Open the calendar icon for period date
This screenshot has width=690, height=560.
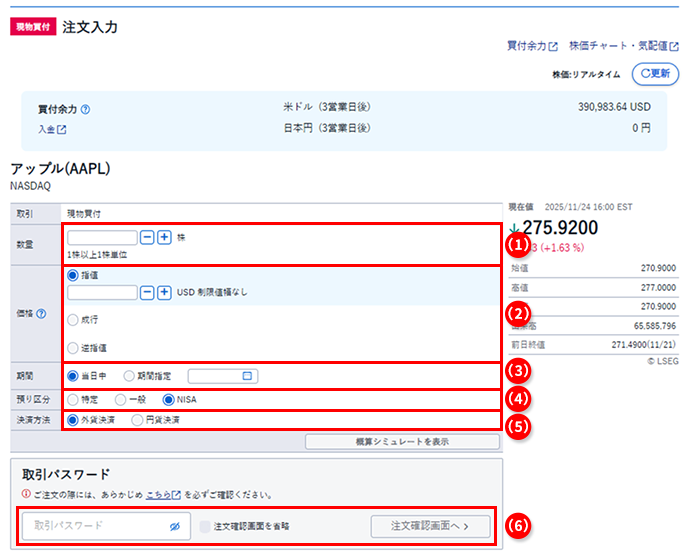click(x=245, y=376)
